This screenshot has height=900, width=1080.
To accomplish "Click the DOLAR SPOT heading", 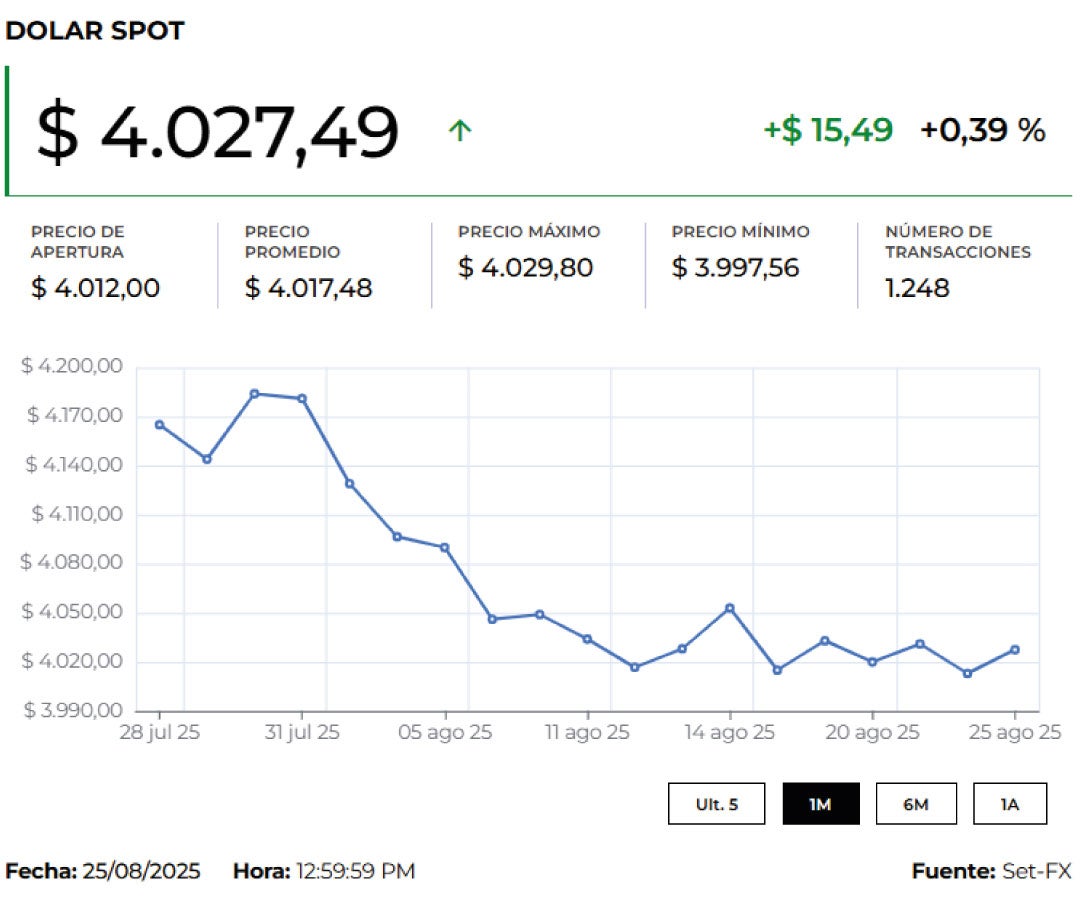I will pos(95,31).
